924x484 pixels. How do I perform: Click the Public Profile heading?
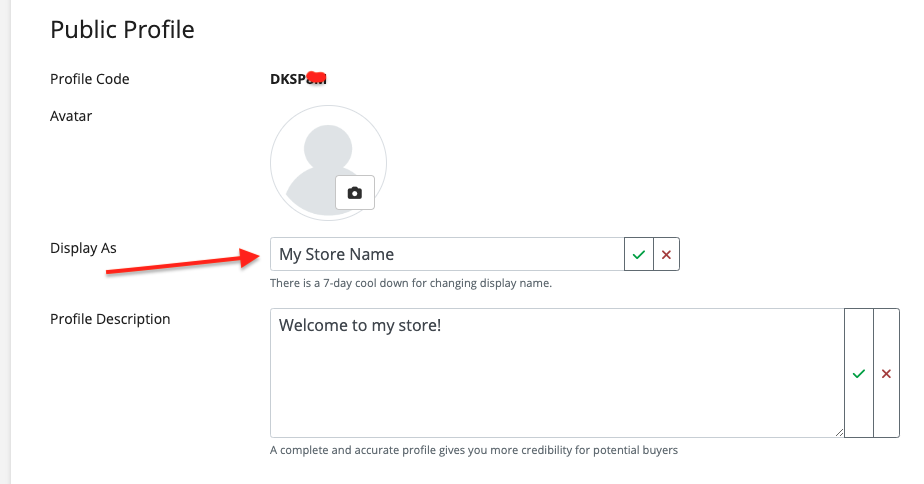[x=122, y=30]
